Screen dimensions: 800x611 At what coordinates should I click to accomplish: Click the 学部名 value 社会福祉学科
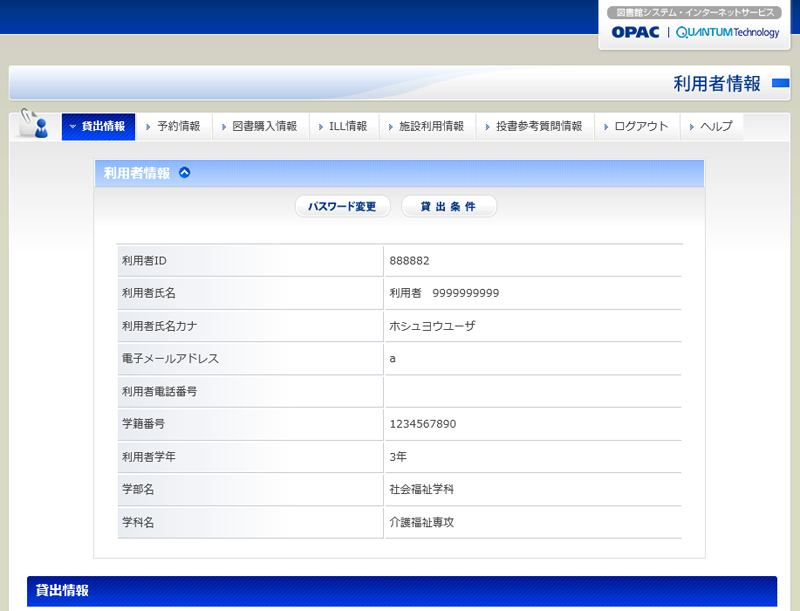coord(421,489)
